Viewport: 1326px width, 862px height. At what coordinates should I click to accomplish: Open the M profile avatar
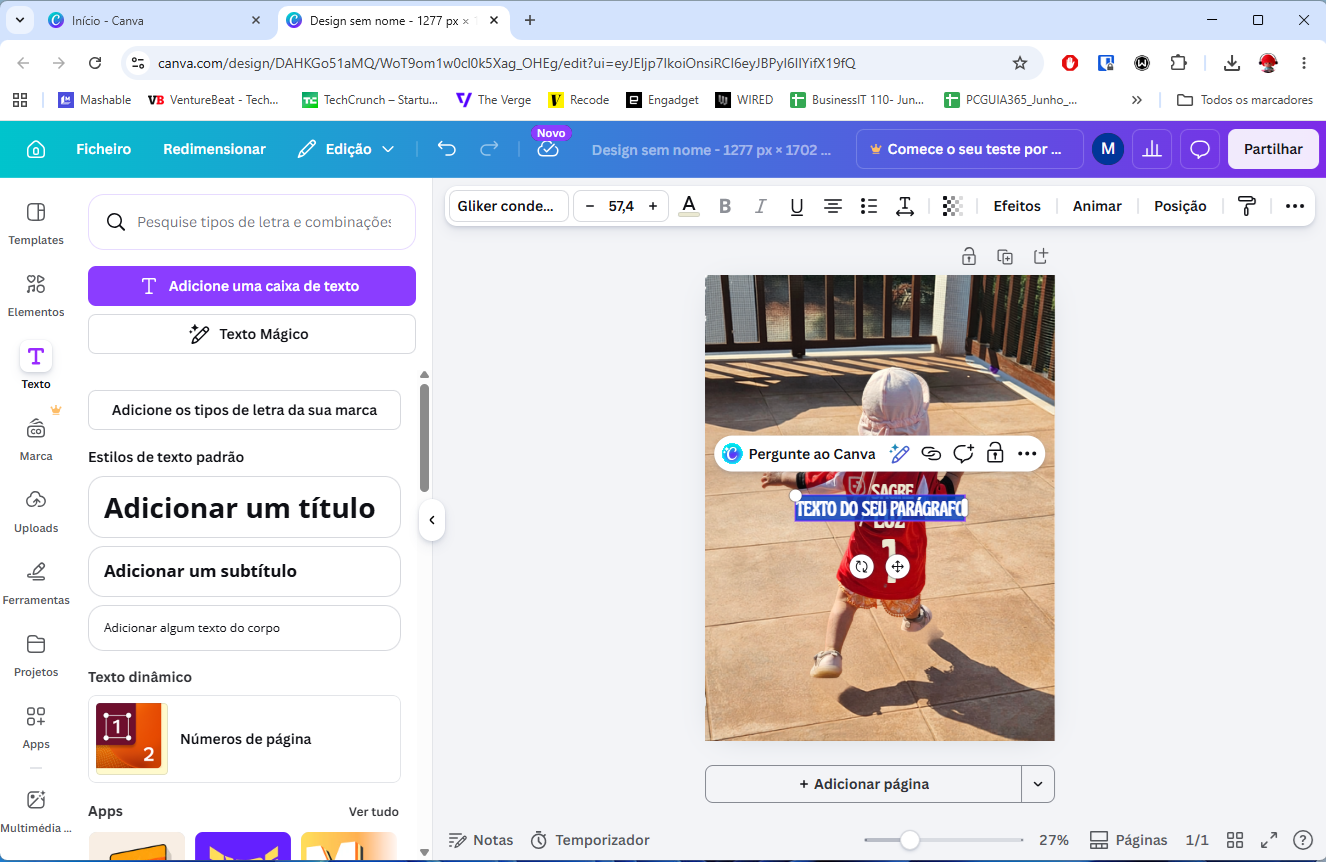(1107, 149)
